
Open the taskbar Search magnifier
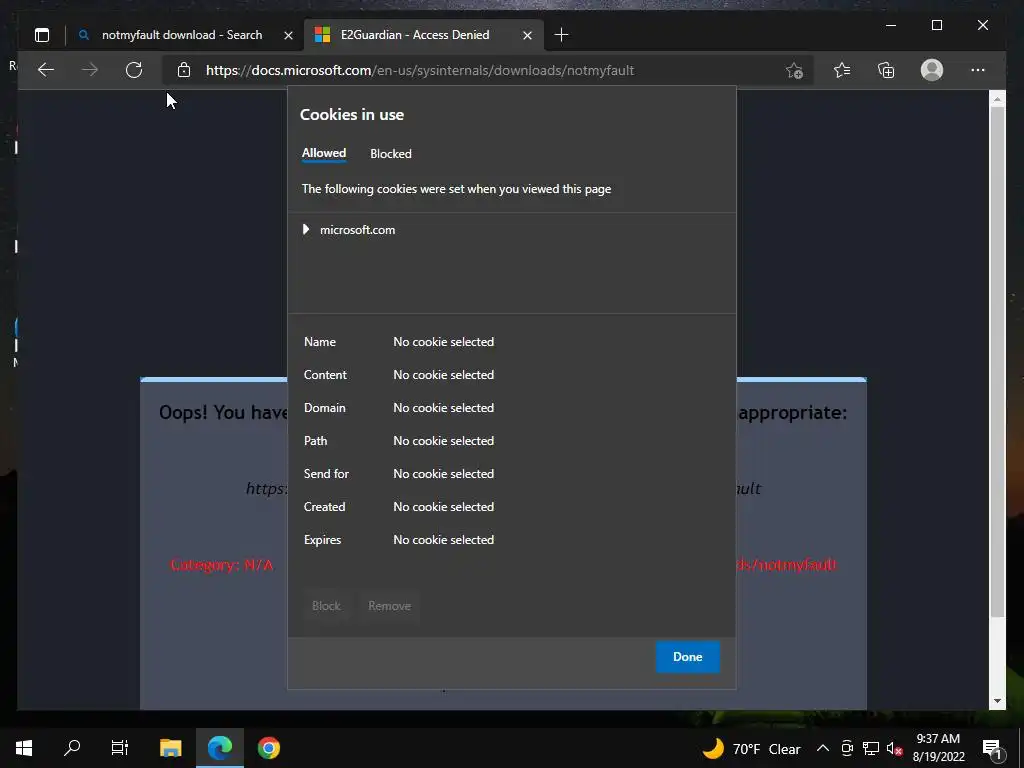tap(72, 748)
